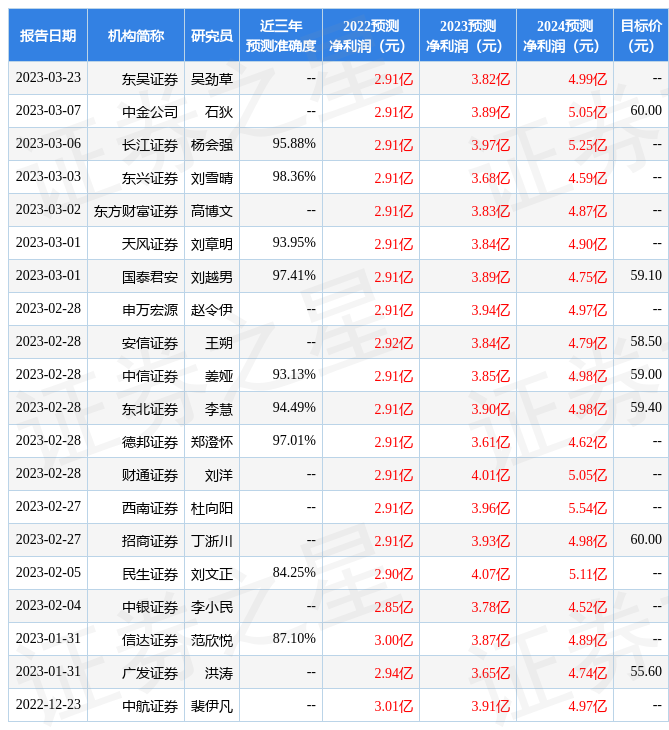The height and width of the screenshot is (730, 669).
Task: Click the 5.54亿 2024 profit value
Action: point(588,508)
